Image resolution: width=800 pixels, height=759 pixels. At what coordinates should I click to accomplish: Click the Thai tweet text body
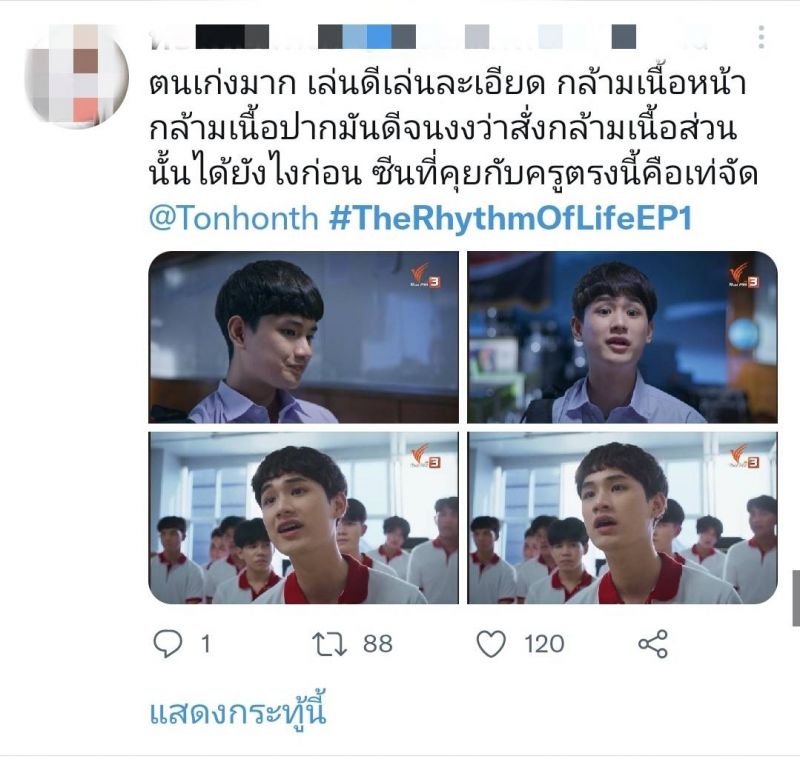coord(453,129)
